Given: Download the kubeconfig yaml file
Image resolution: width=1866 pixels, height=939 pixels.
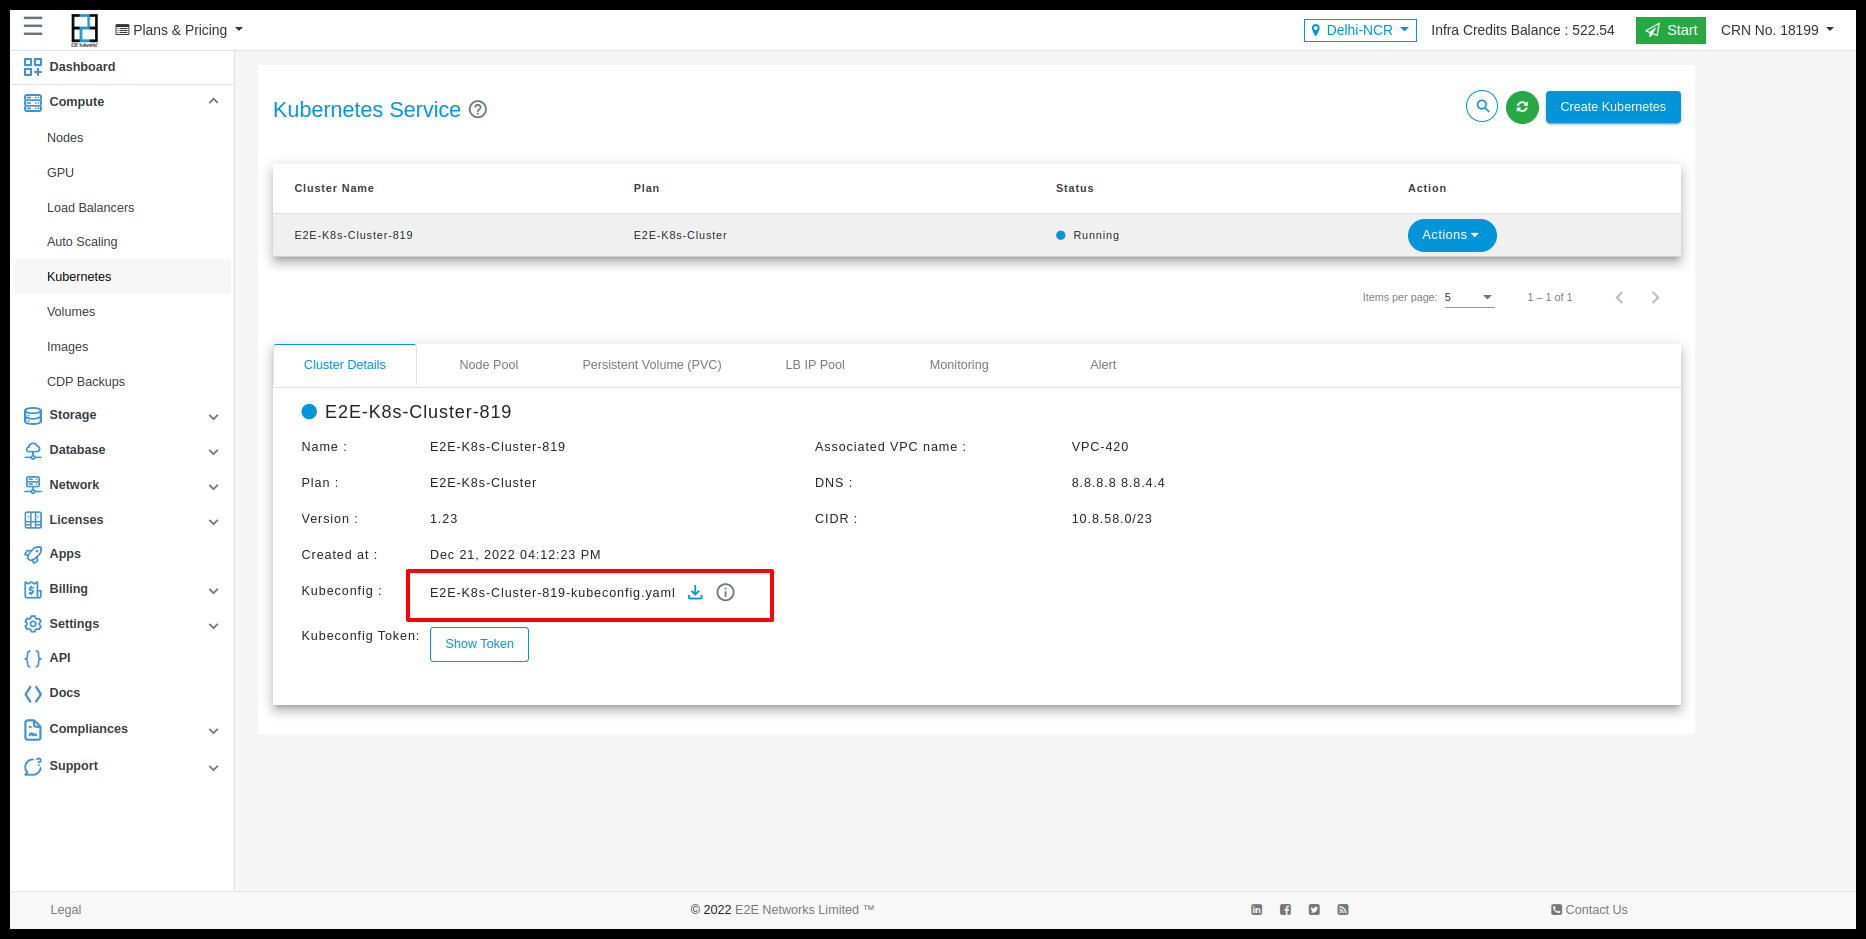Looking at the screenshot, I should pos(695,592).
